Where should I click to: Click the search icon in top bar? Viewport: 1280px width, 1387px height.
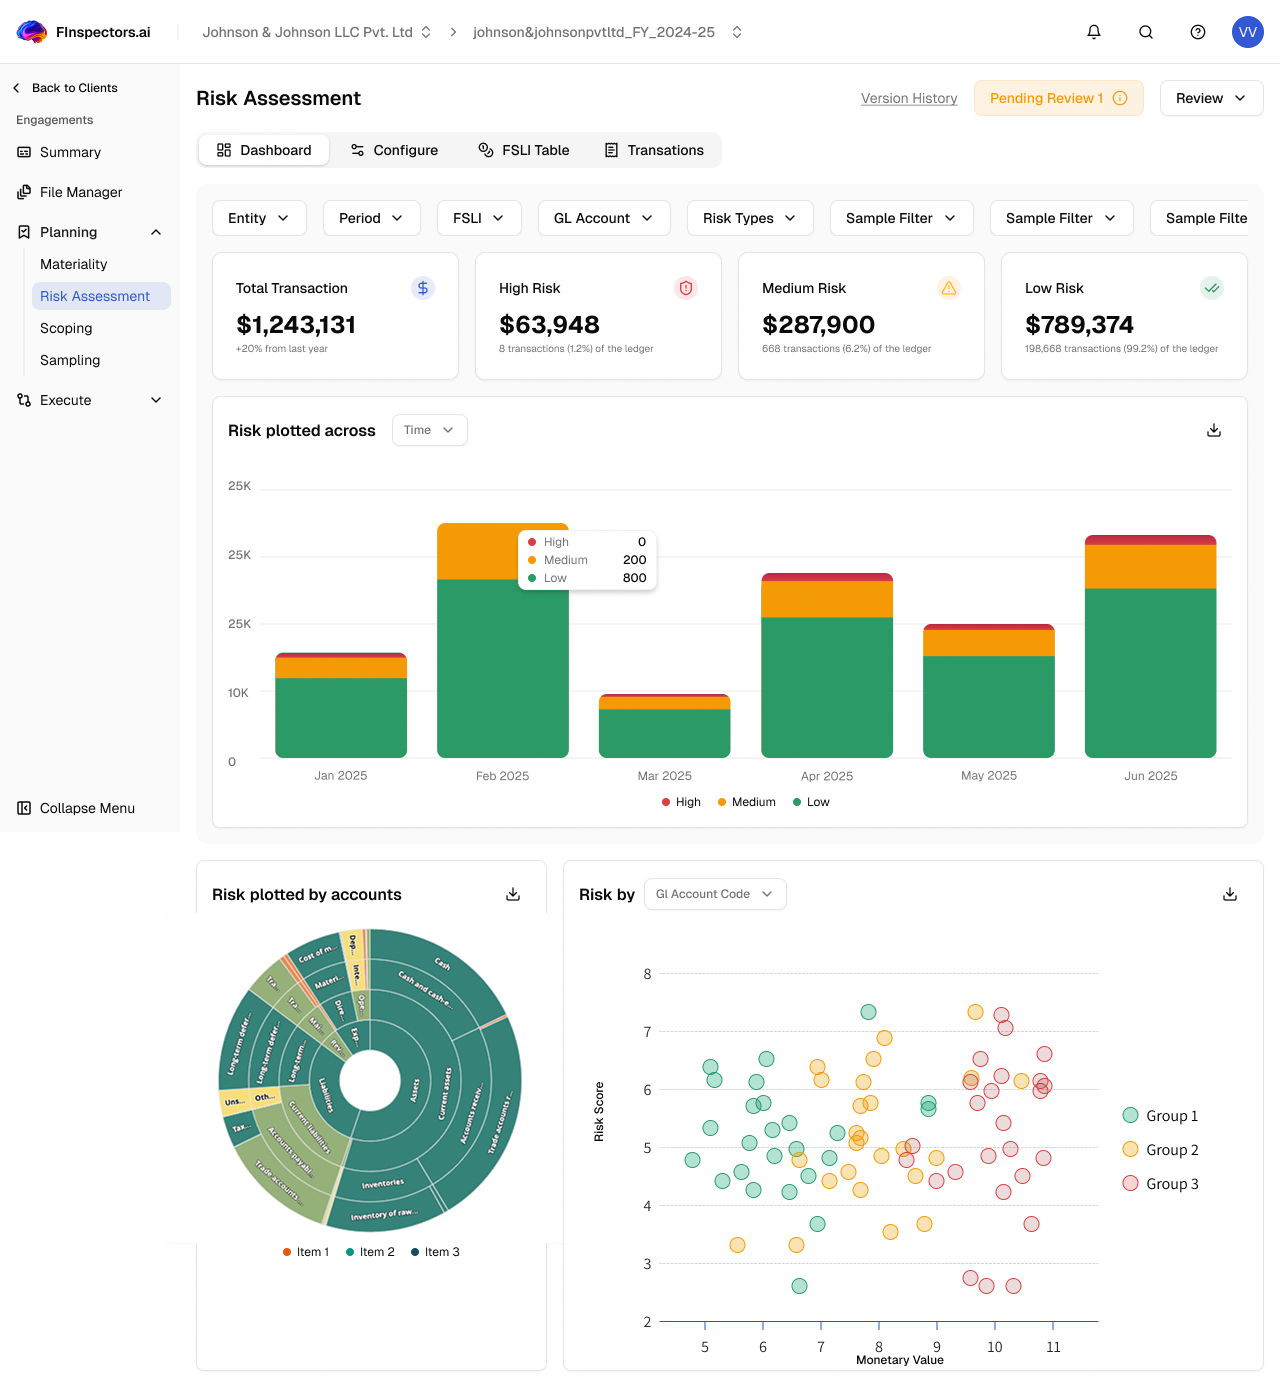(1145, 32)
